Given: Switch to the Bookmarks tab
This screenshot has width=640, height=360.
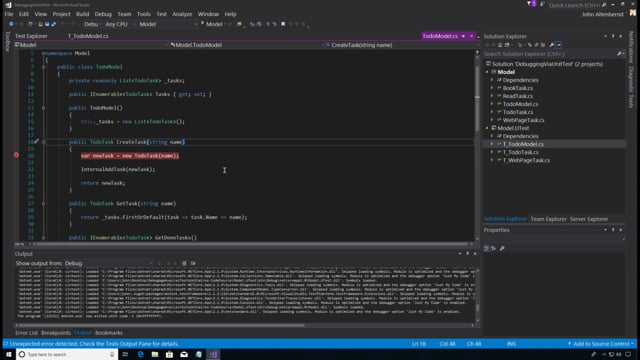Looking at the screenshot, I should (109, 333).
